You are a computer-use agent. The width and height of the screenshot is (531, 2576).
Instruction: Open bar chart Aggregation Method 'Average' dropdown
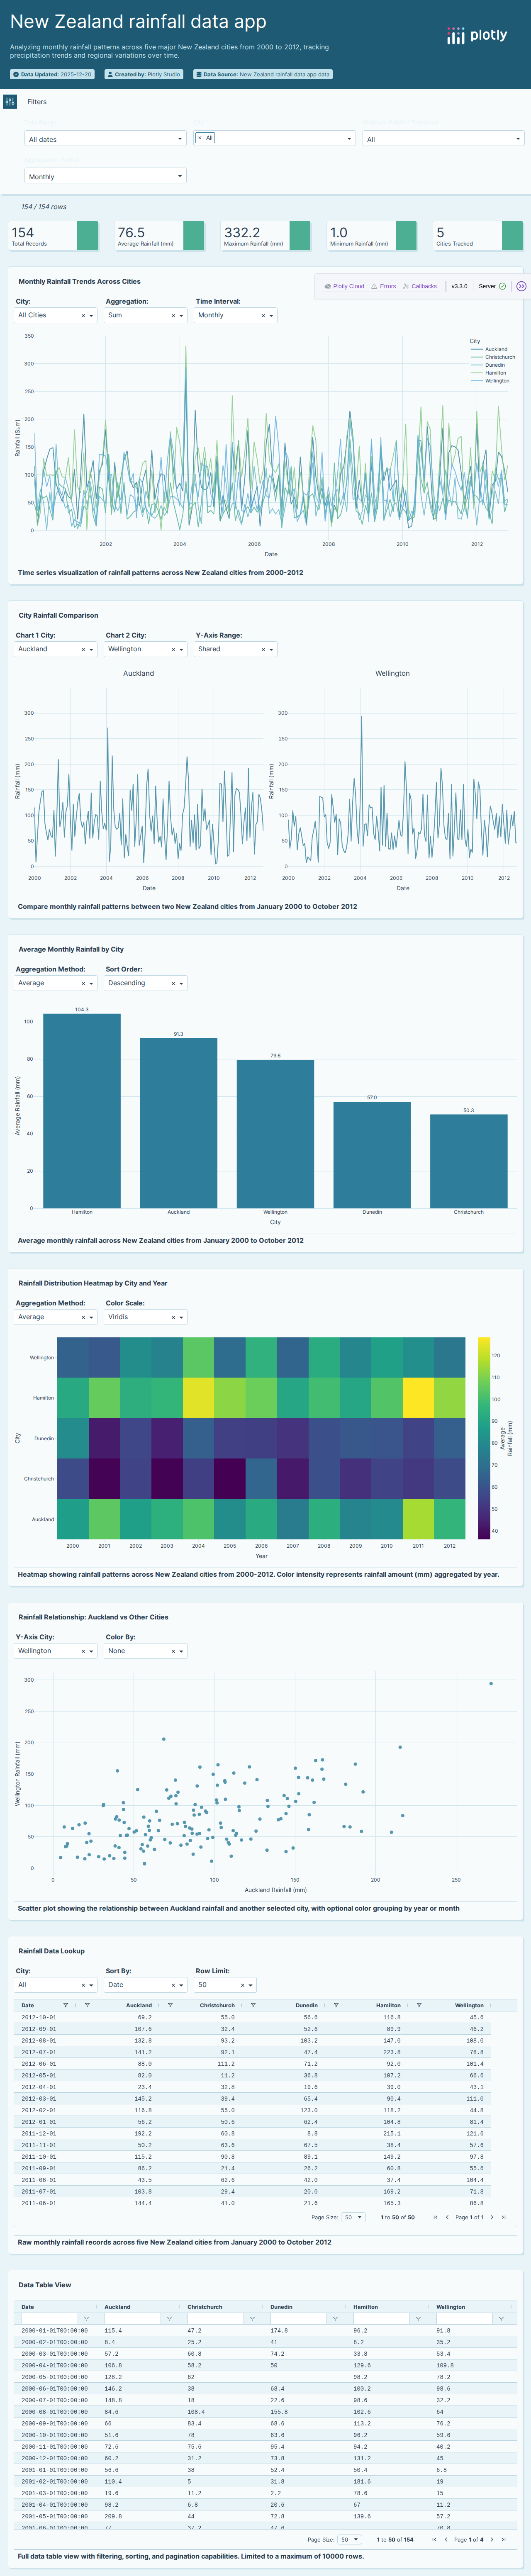56,984
